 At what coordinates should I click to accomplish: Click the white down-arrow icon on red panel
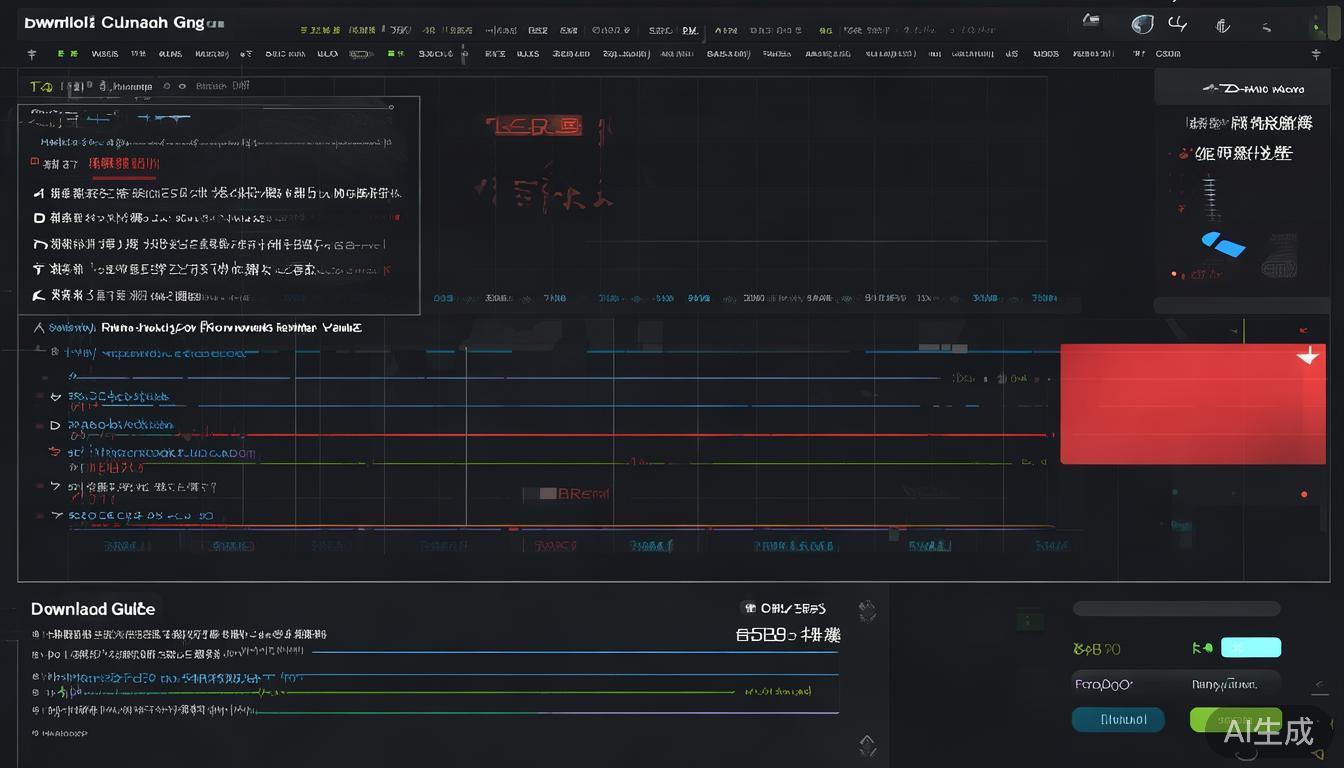click(1308, 355)
